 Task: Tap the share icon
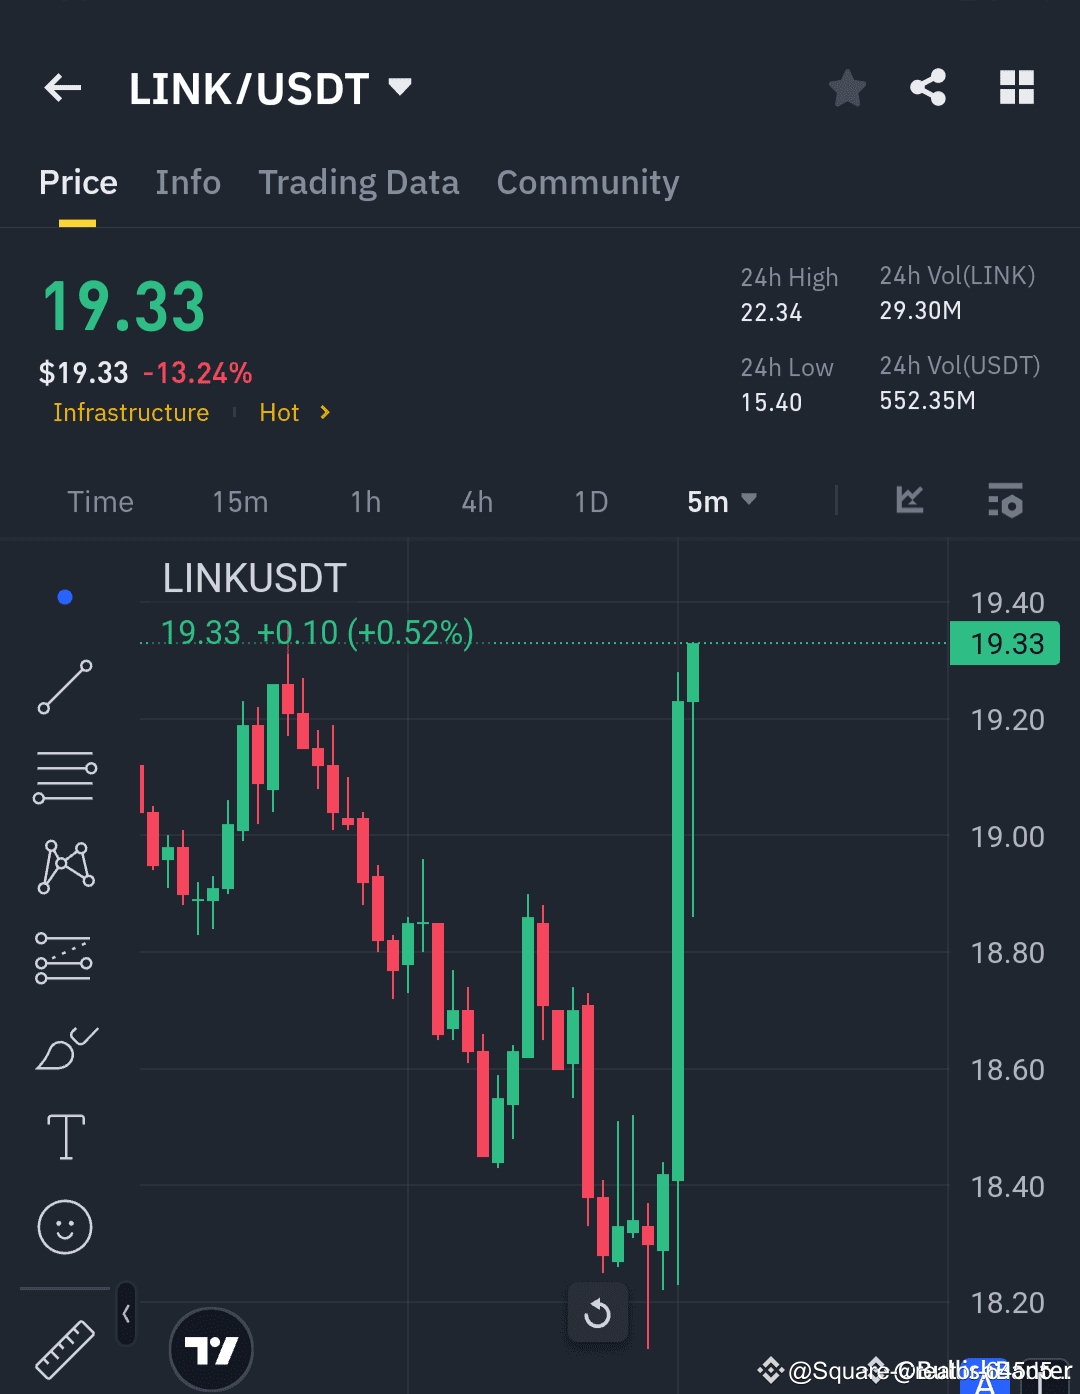point(928,88)
